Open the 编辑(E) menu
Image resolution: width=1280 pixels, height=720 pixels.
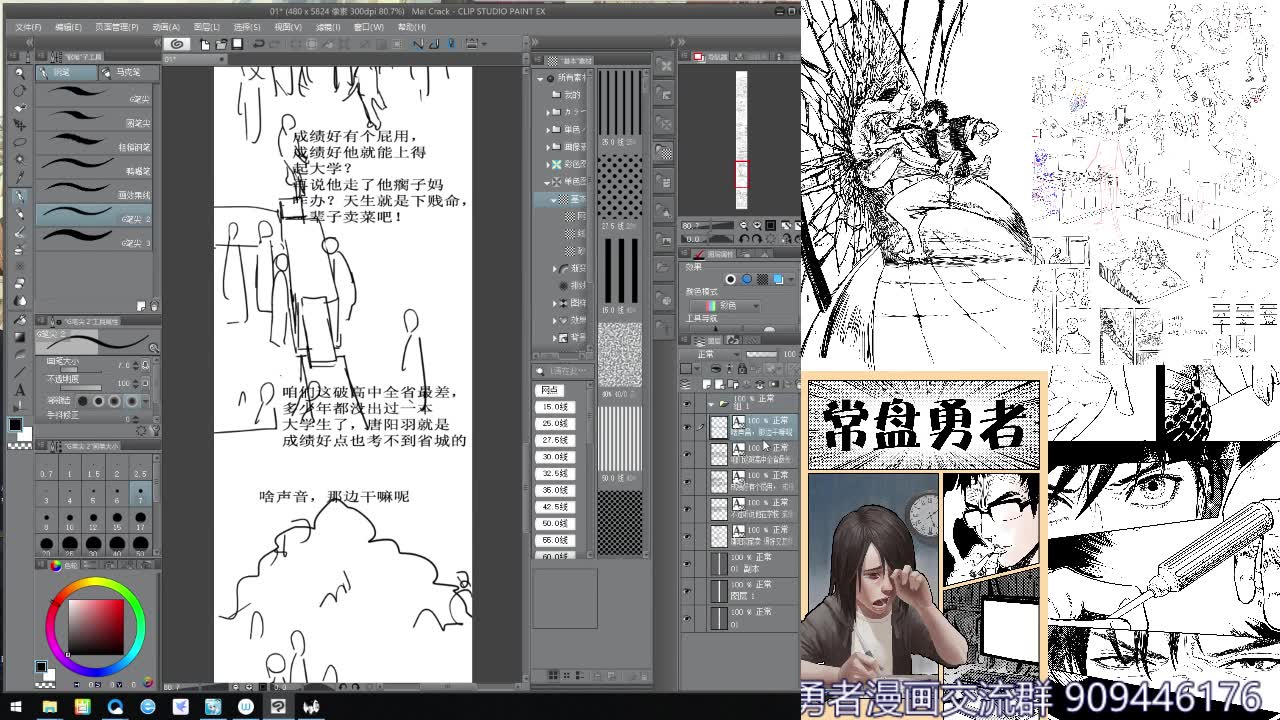(68, 27)
